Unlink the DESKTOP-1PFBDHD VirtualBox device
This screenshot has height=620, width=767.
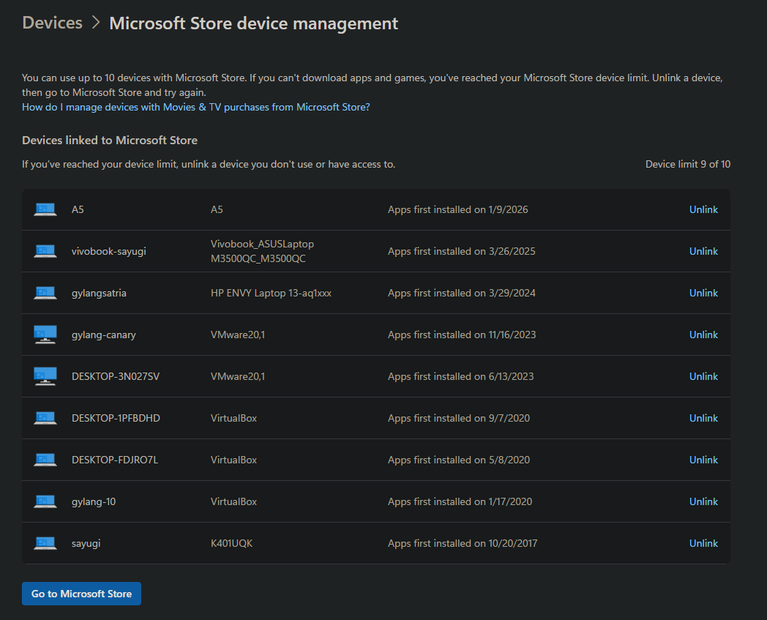pos(703,418)
